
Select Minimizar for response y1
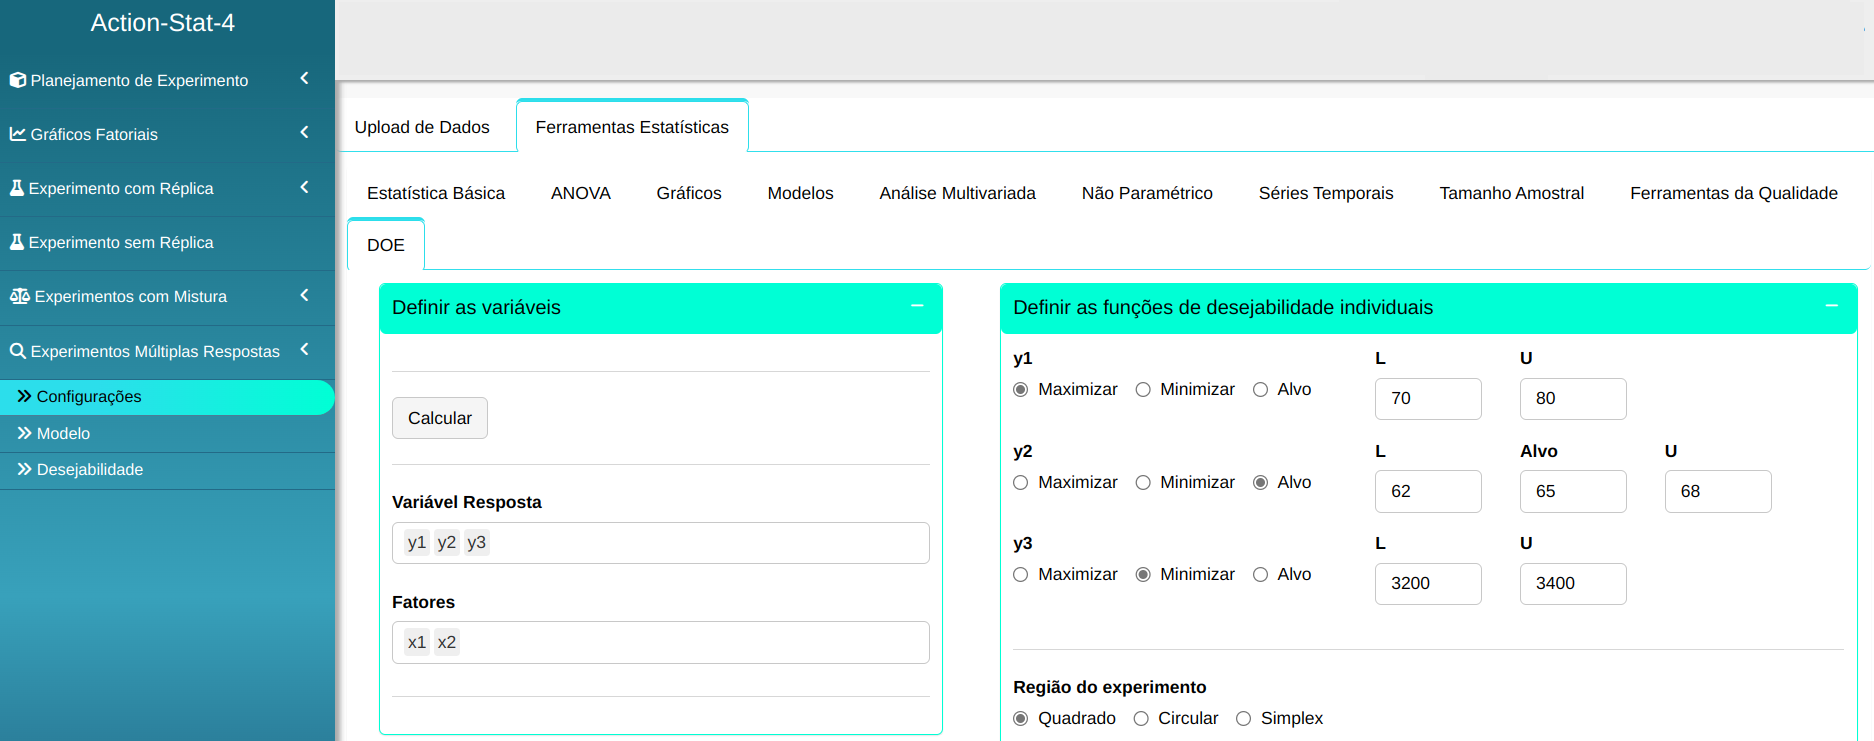(x=1143, y=390)
